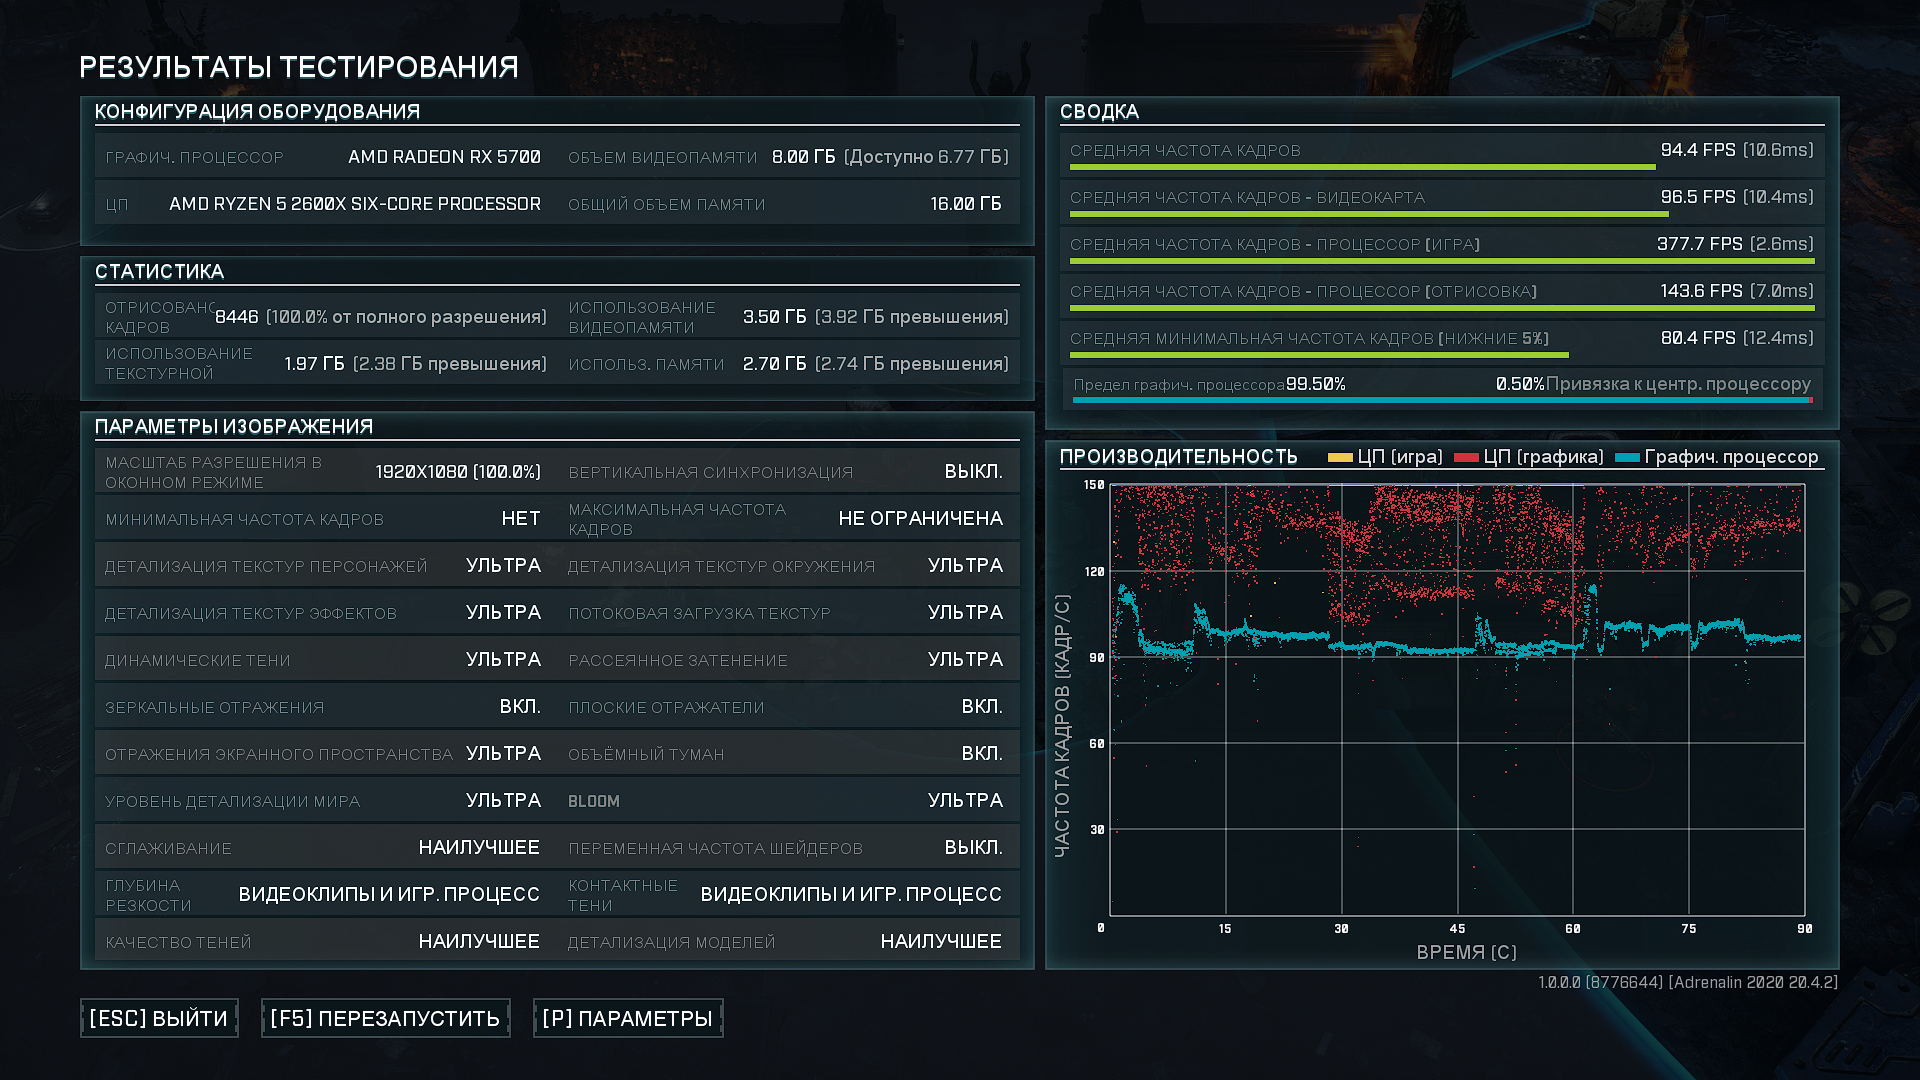Click the НИЖНИЕ 5% 80.4 FPS bar
Screen dimensions: 1920x1080
(1318, 355)
